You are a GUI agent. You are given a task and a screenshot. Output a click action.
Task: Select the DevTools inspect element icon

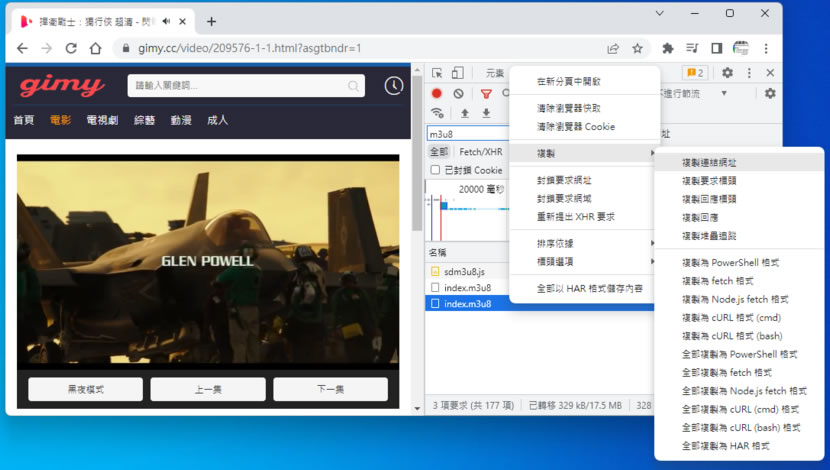click(437, 73)
